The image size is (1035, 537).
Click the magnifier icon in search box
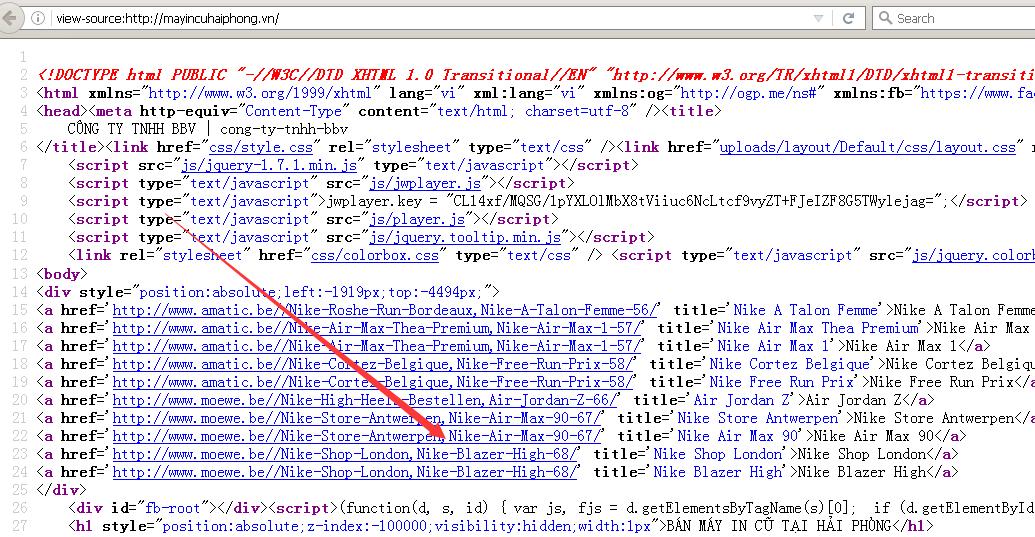pos(885,18)
